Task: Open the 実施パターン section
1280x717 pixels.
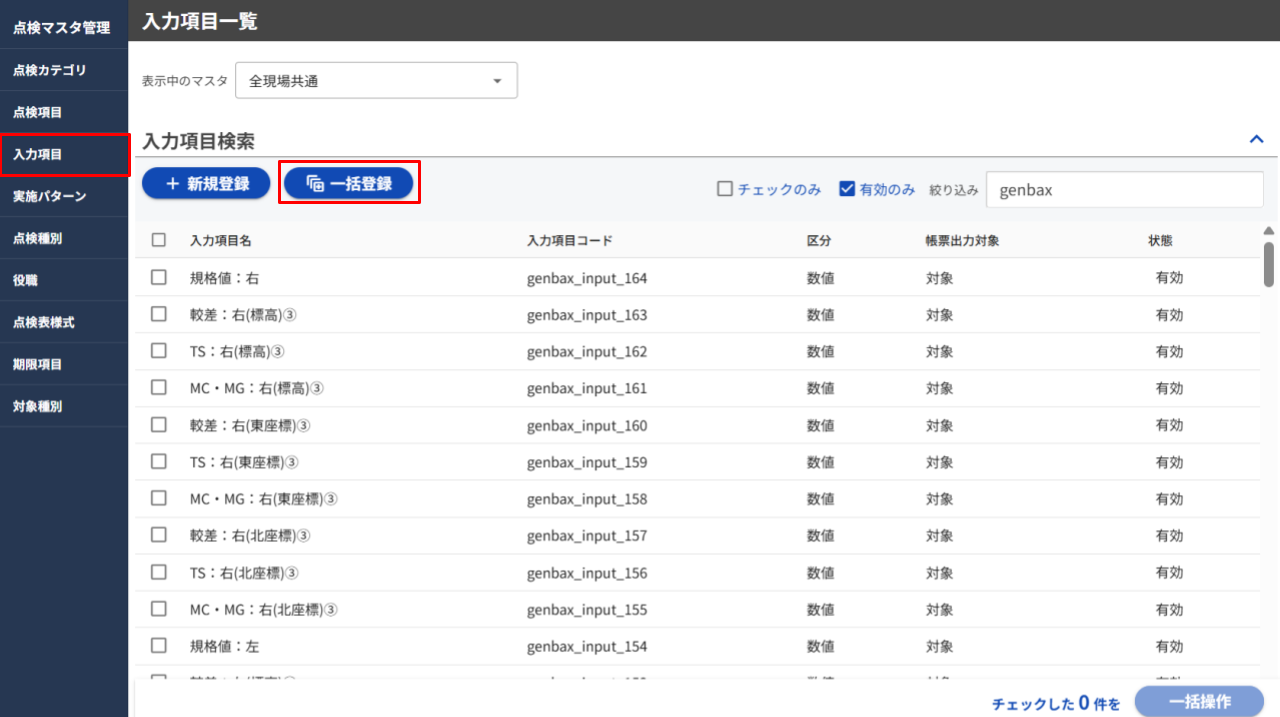Action: click(64, 196)
